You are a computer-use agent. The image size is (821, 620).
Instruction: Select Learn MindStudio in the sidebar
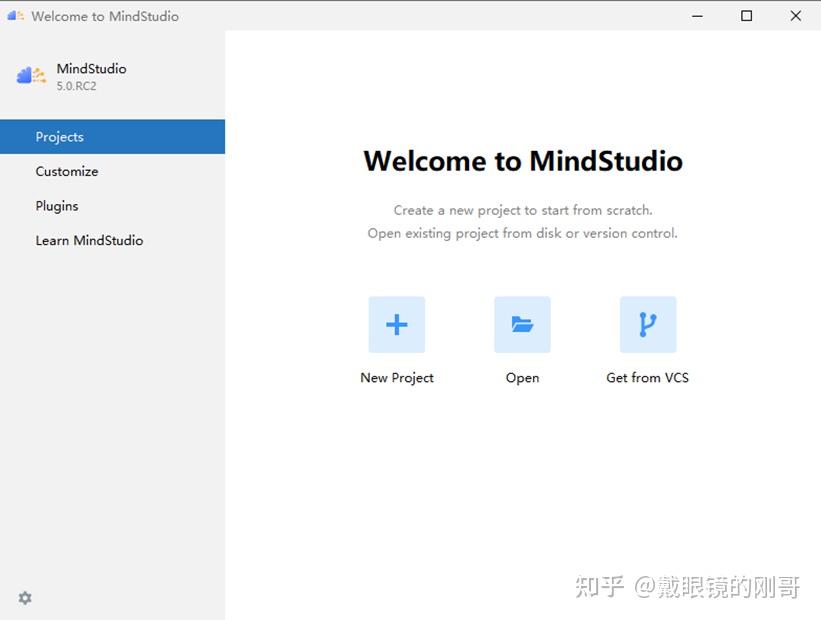[89, 240]
